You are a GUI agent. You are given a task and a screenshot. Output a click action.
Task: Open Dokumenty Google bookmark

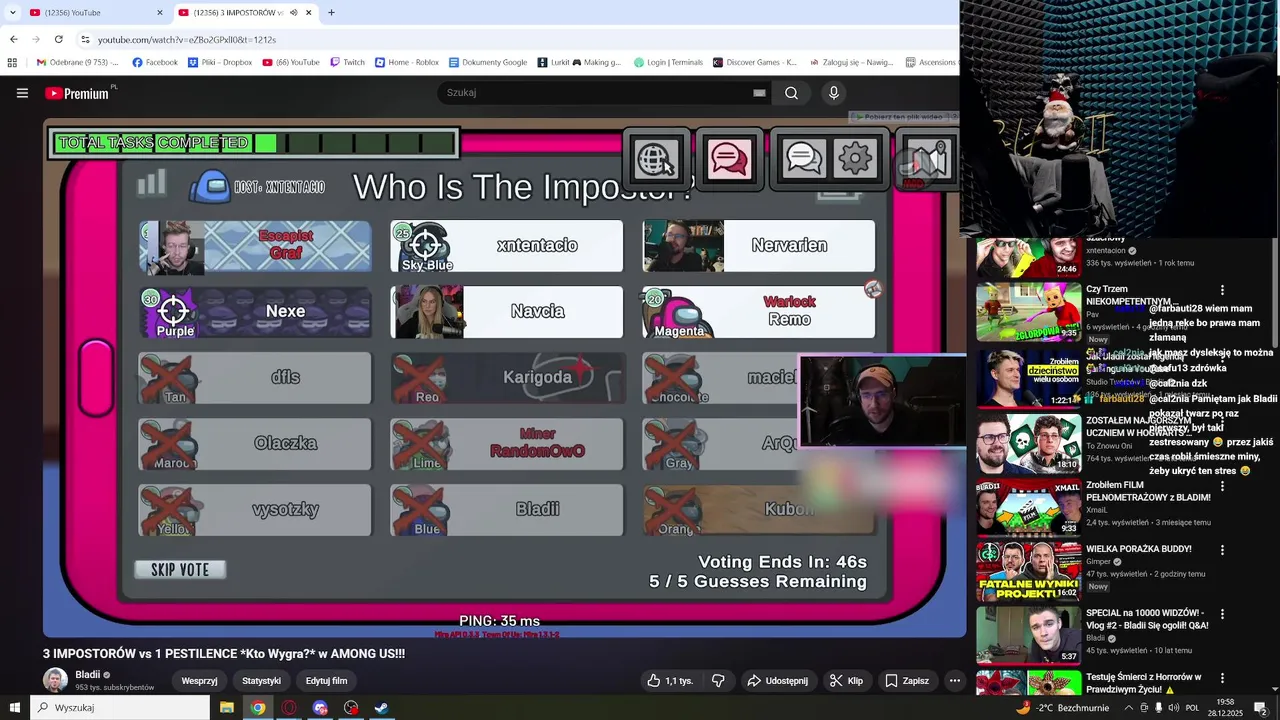tap(488, 62)
